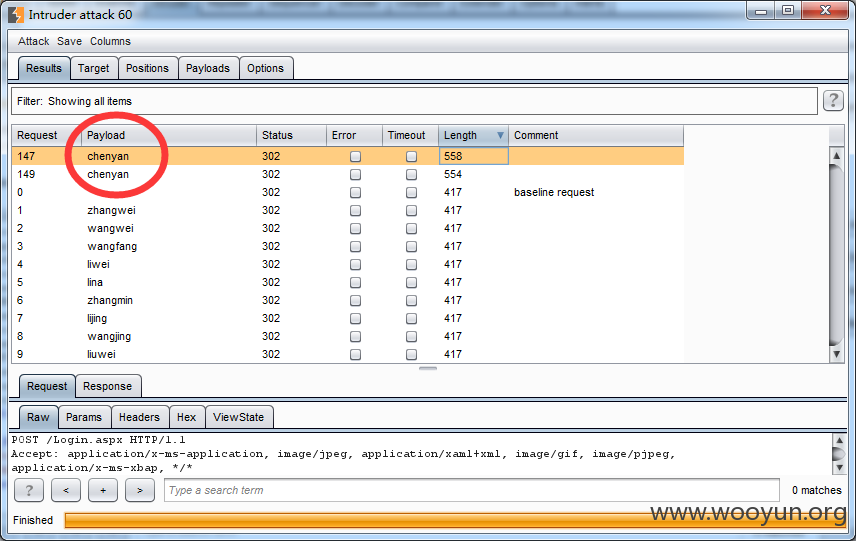
Task: Toggle Timeout checkbox for zhangwei row
Action: (411, 211)
